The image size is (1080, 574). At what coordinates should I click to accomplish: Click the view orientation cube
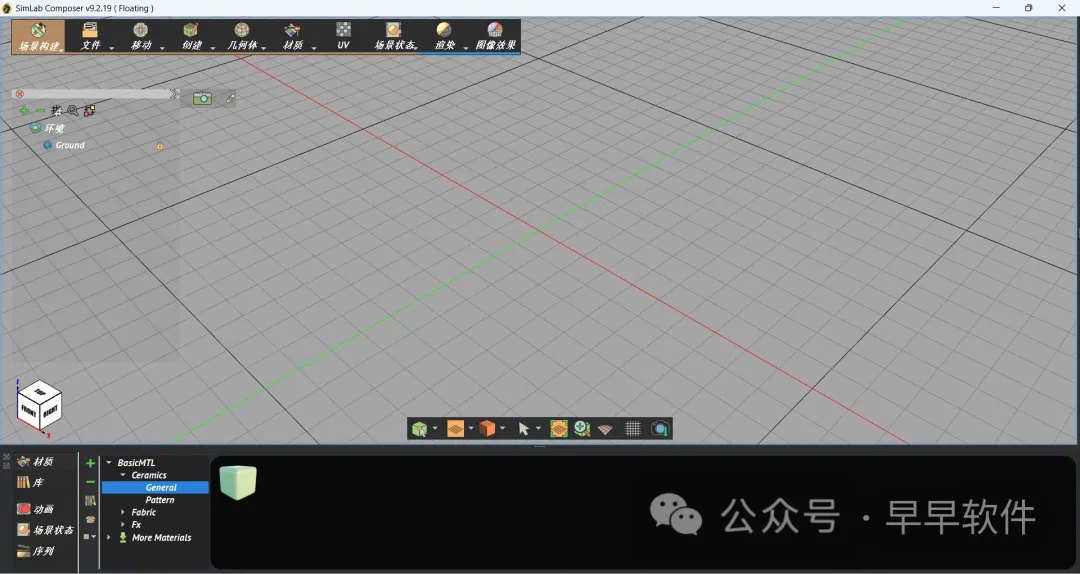pos(39,407)
